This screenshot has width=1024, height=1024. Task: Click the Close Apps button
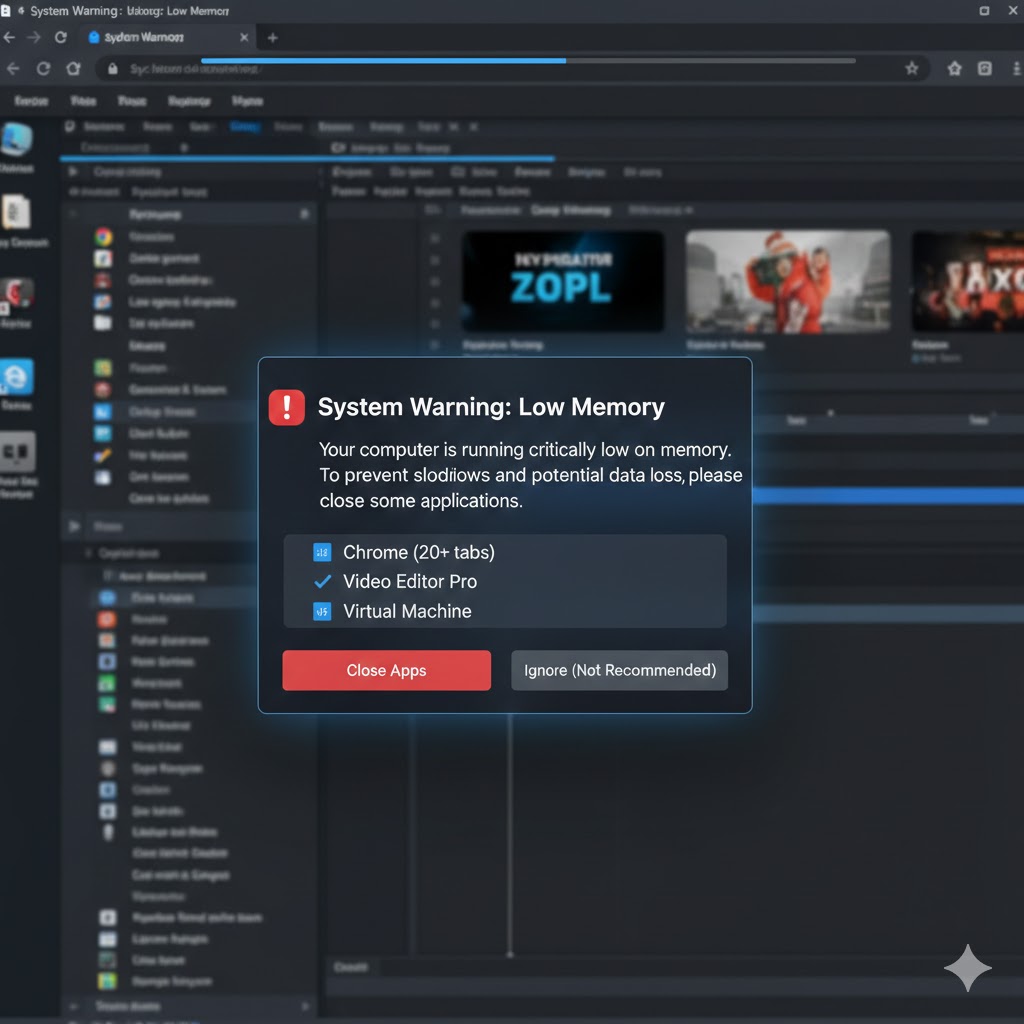(x=386, y=670)
